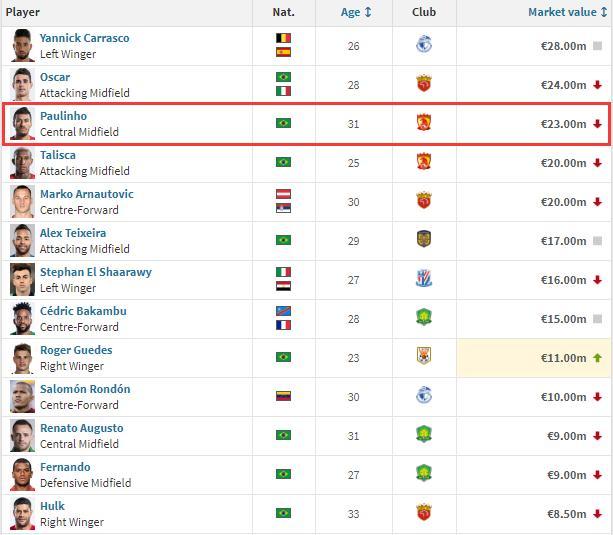613x535 pixels.
Task: Click Paulinho's club crest icon
Action: click(424, 123)
